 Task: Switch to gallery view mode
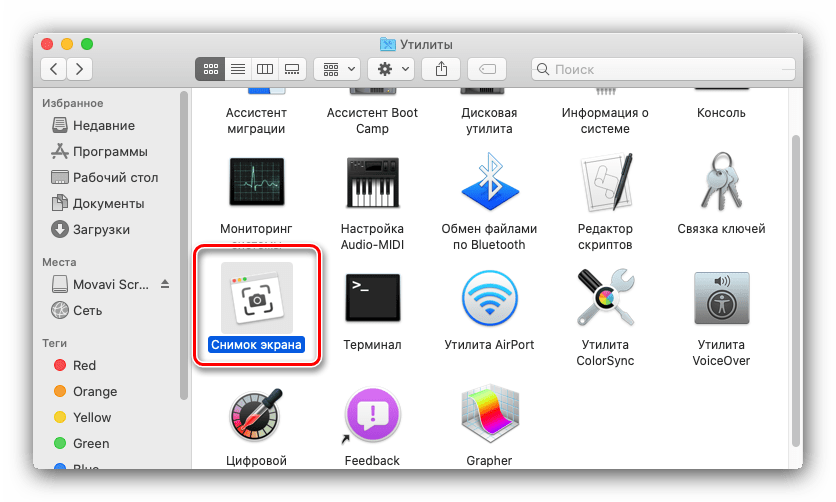click(x=292, y=69)
